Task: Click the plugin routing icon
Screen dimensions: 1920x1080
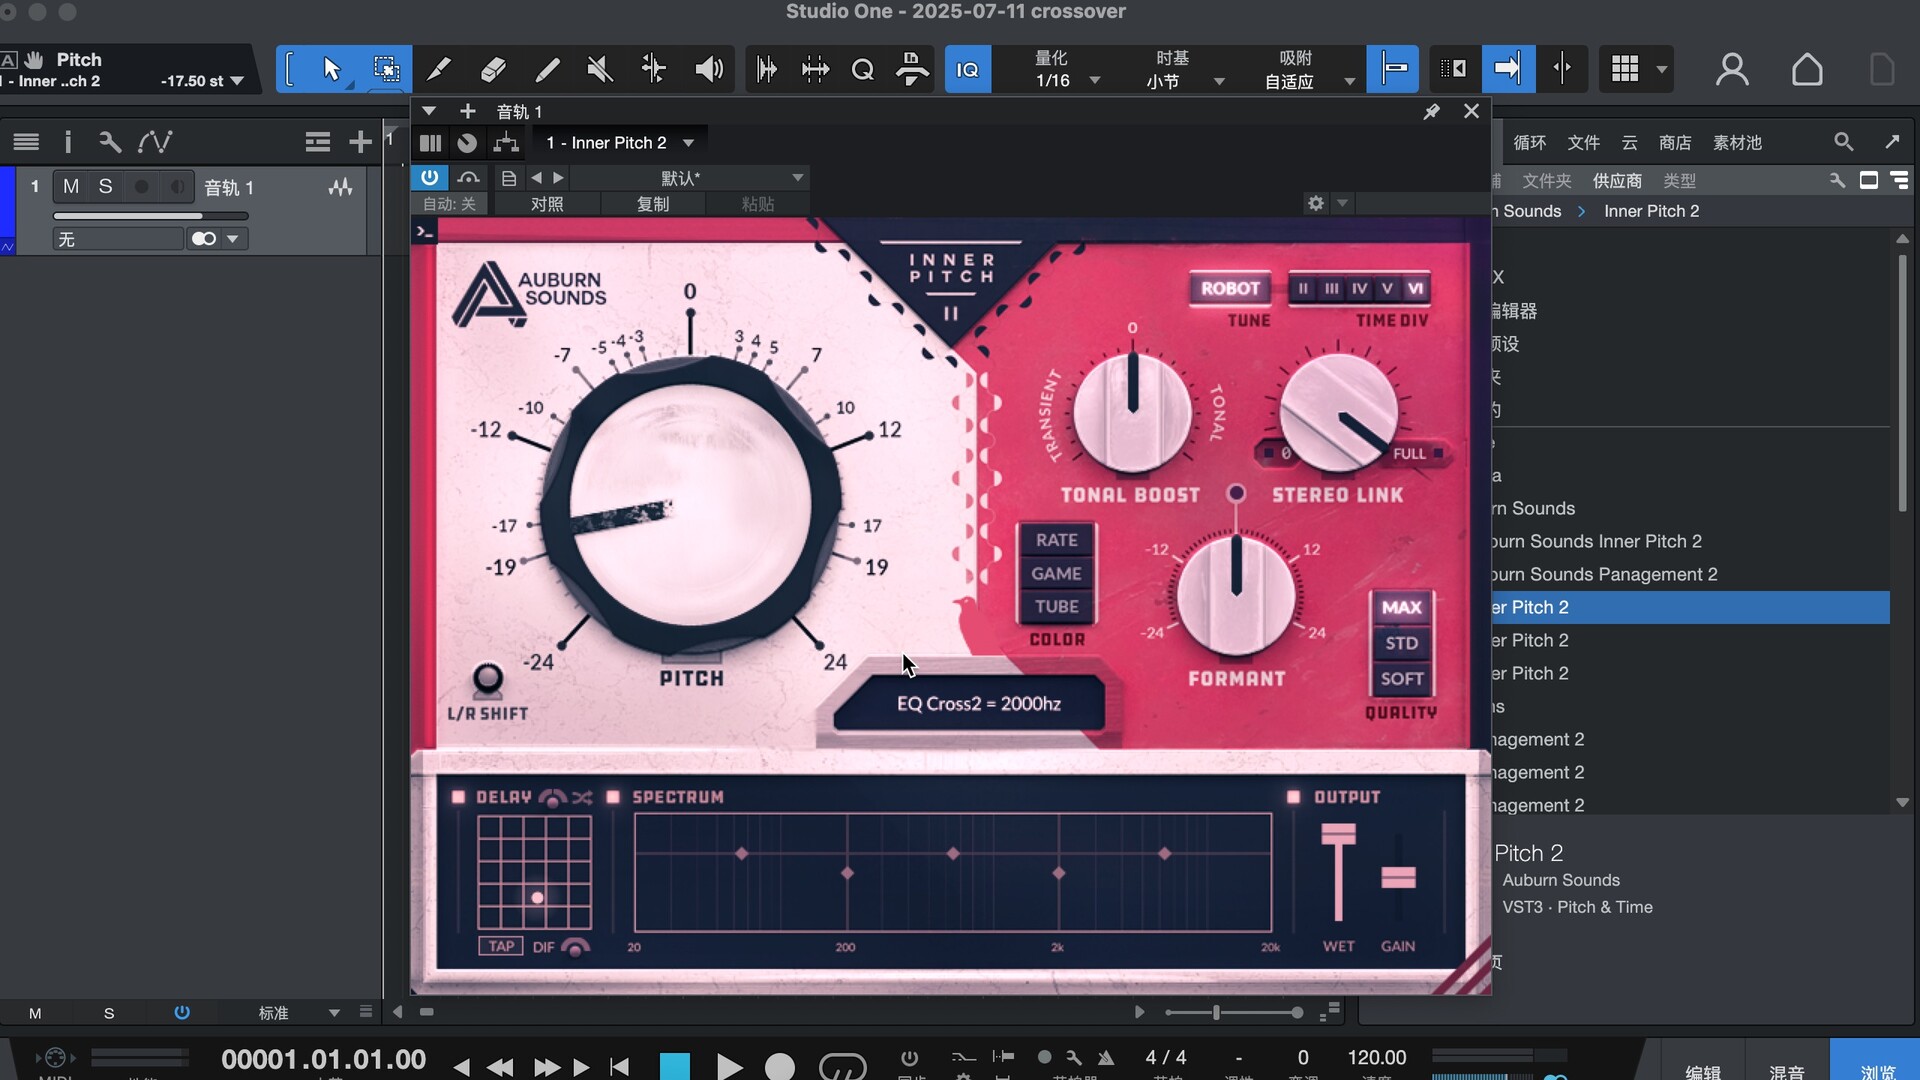Action: 506,143
